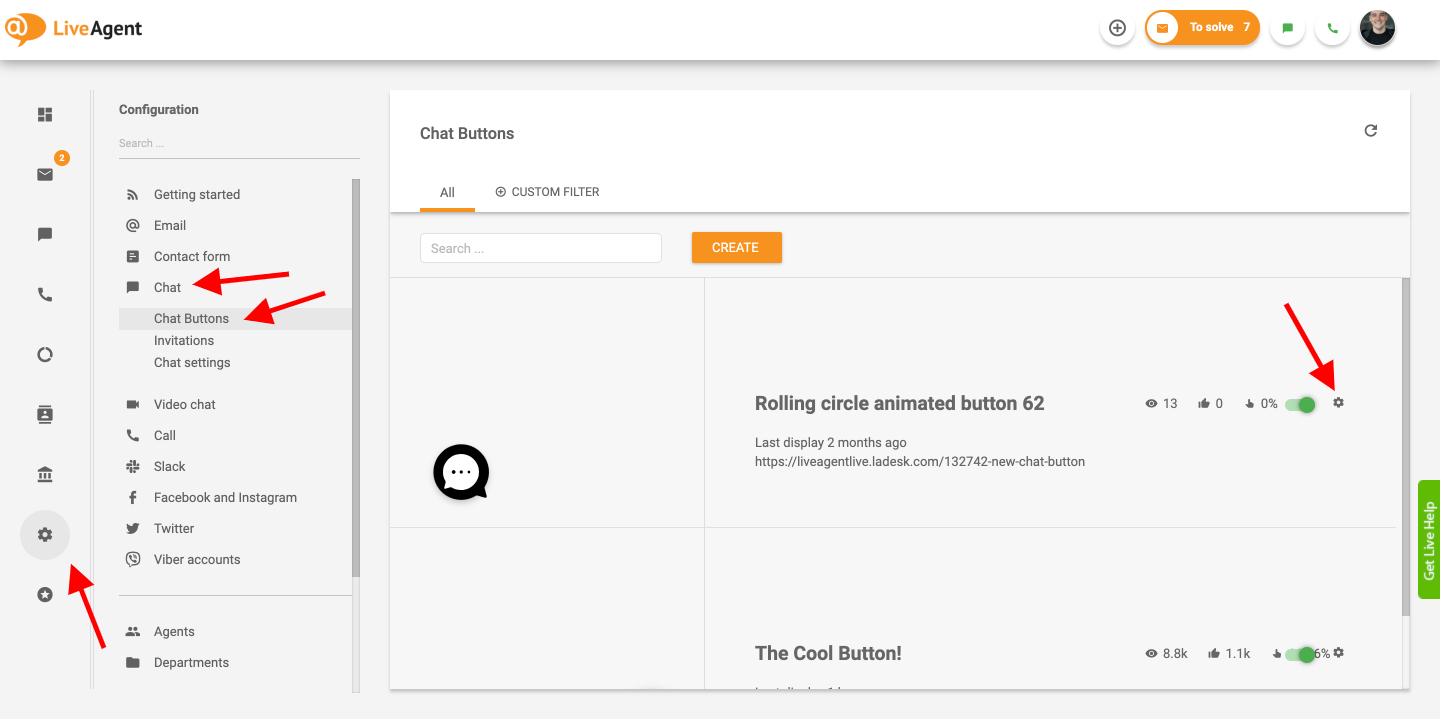Screen dimensions: 1440x719
Task: Add a CUSTOM FILTER tab
Action: point(547,192)
